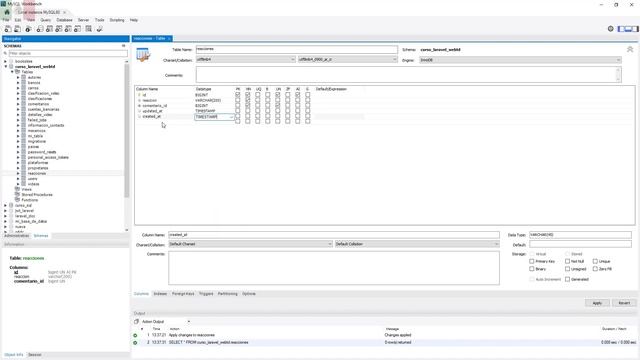640x360 pixels.
Task: Click the Action Output copy icon
Action: pos(136,322)
